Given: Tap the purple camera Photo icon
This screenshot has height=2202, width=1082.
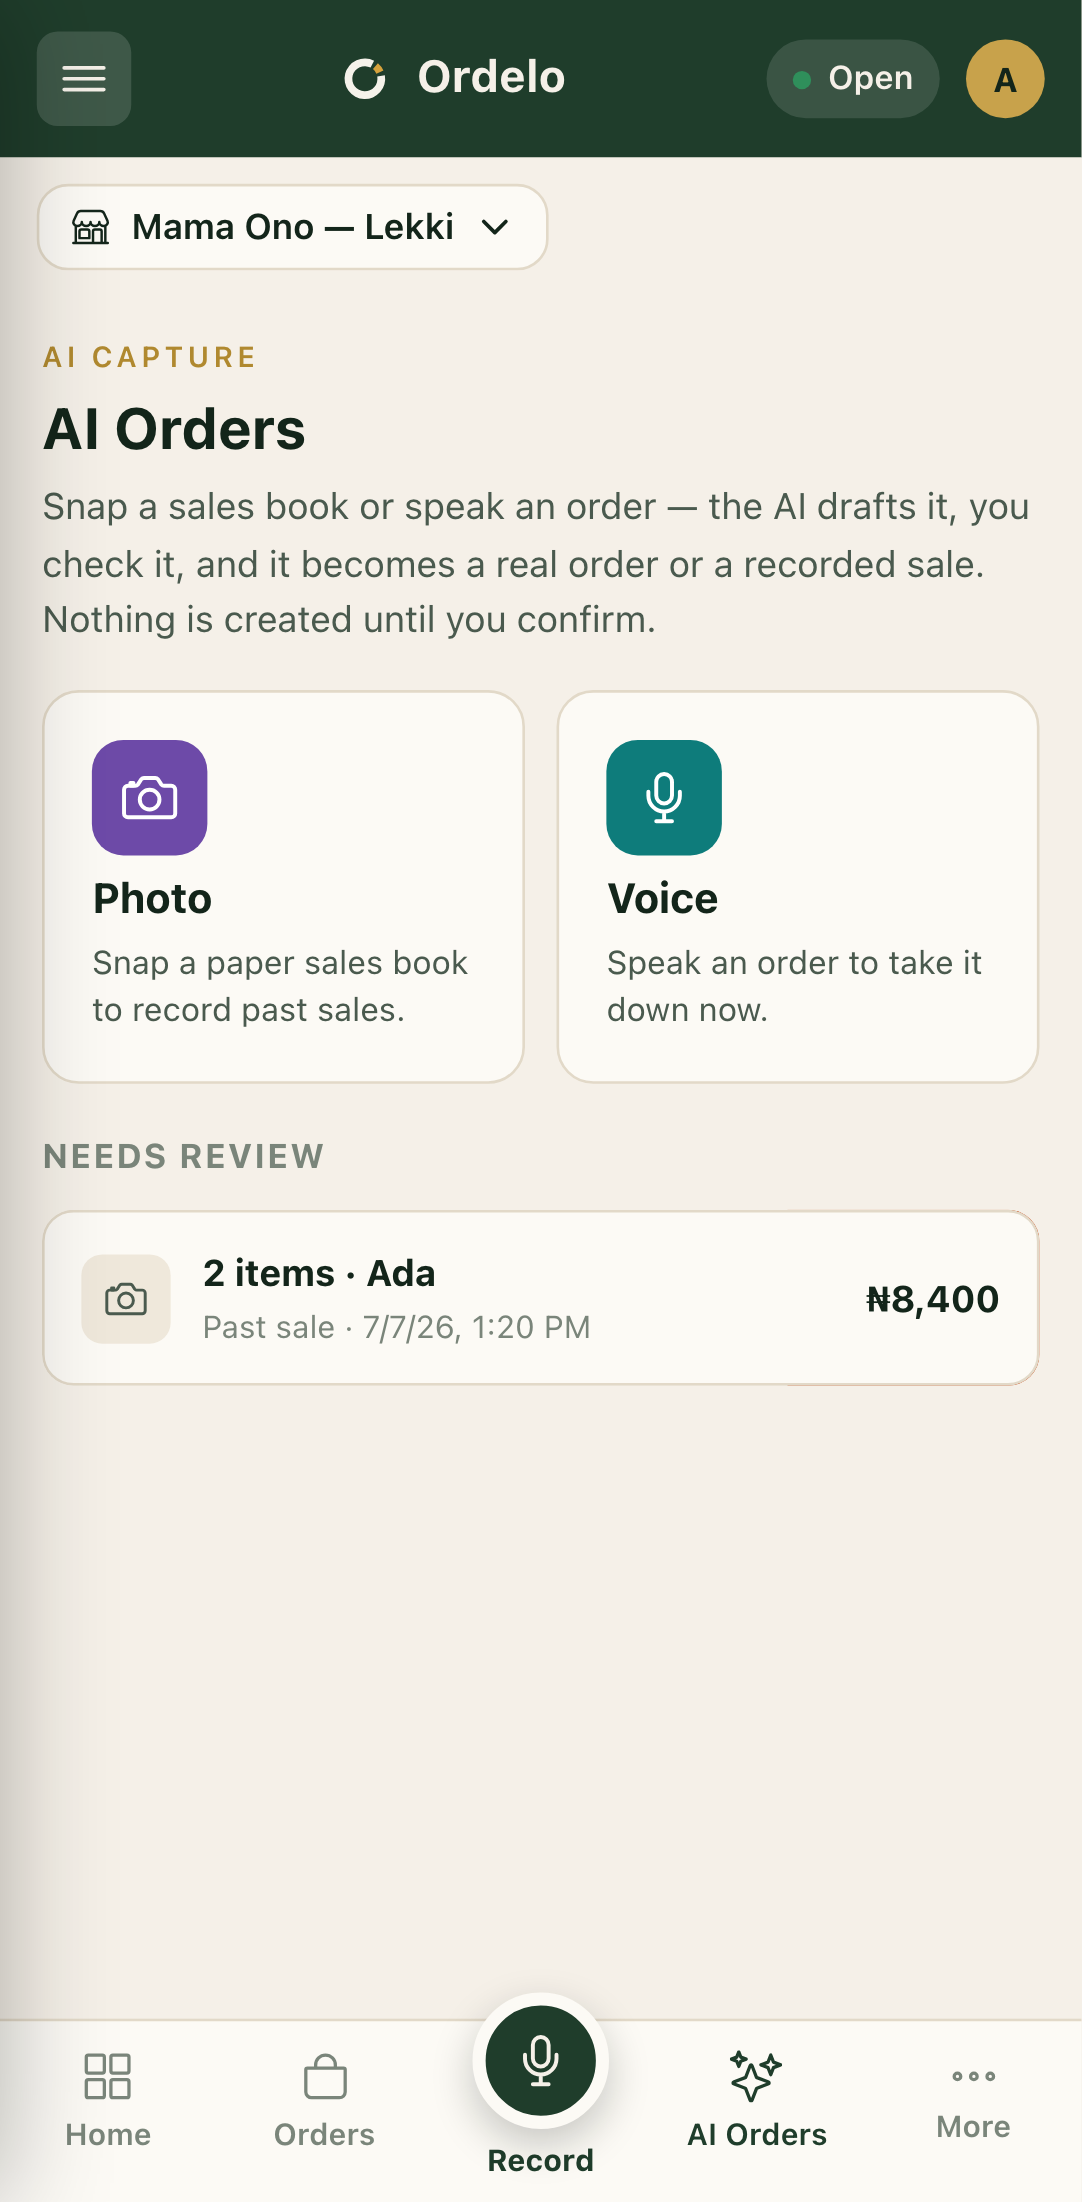Looking at the screenshot, I should pyautogui.click(x=150, y=798).
